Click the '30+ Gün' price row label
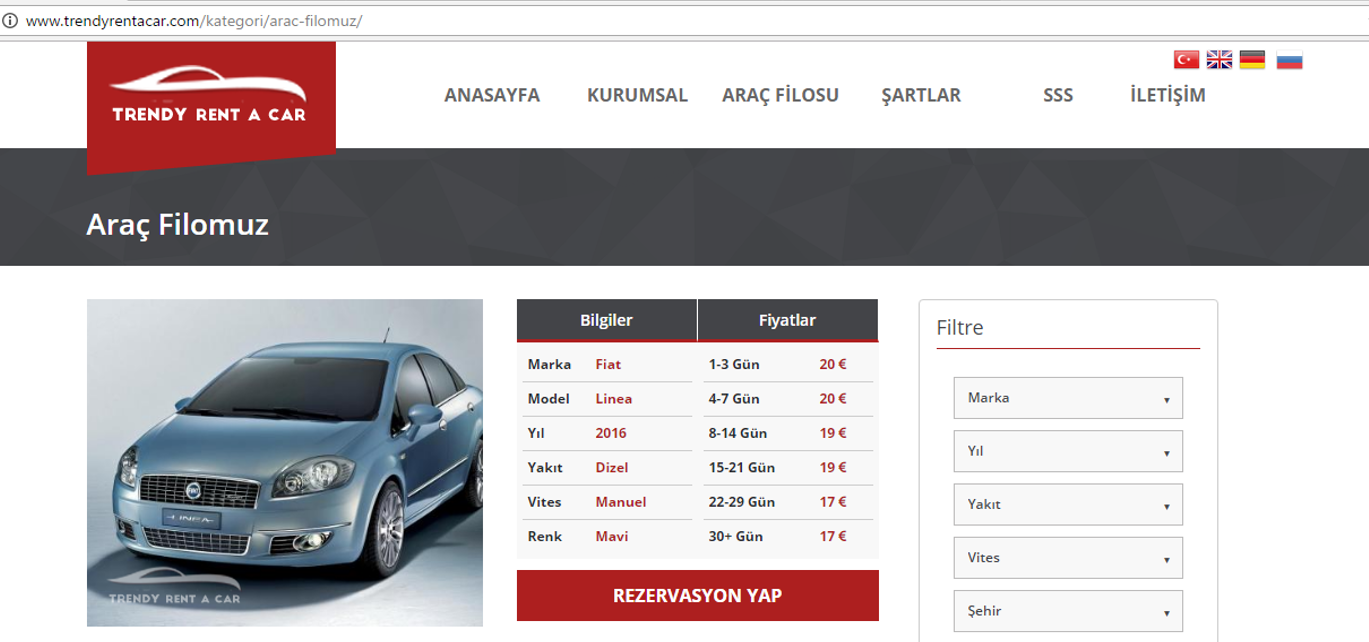The height and width of the screenshot is (642, 1369). (x=735, y=537)
